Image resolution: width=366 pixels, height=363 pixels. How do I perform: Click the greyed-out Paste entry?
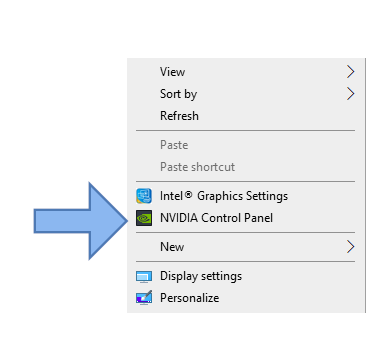pyautogui.click(x=174, y=145)
